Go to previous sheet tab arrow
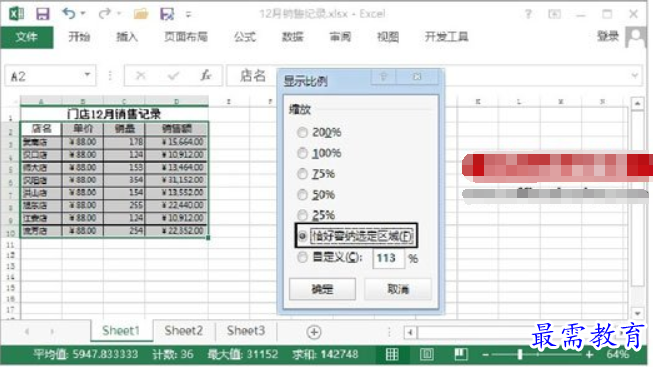This screenshot has height=367, width=653. 27,332
